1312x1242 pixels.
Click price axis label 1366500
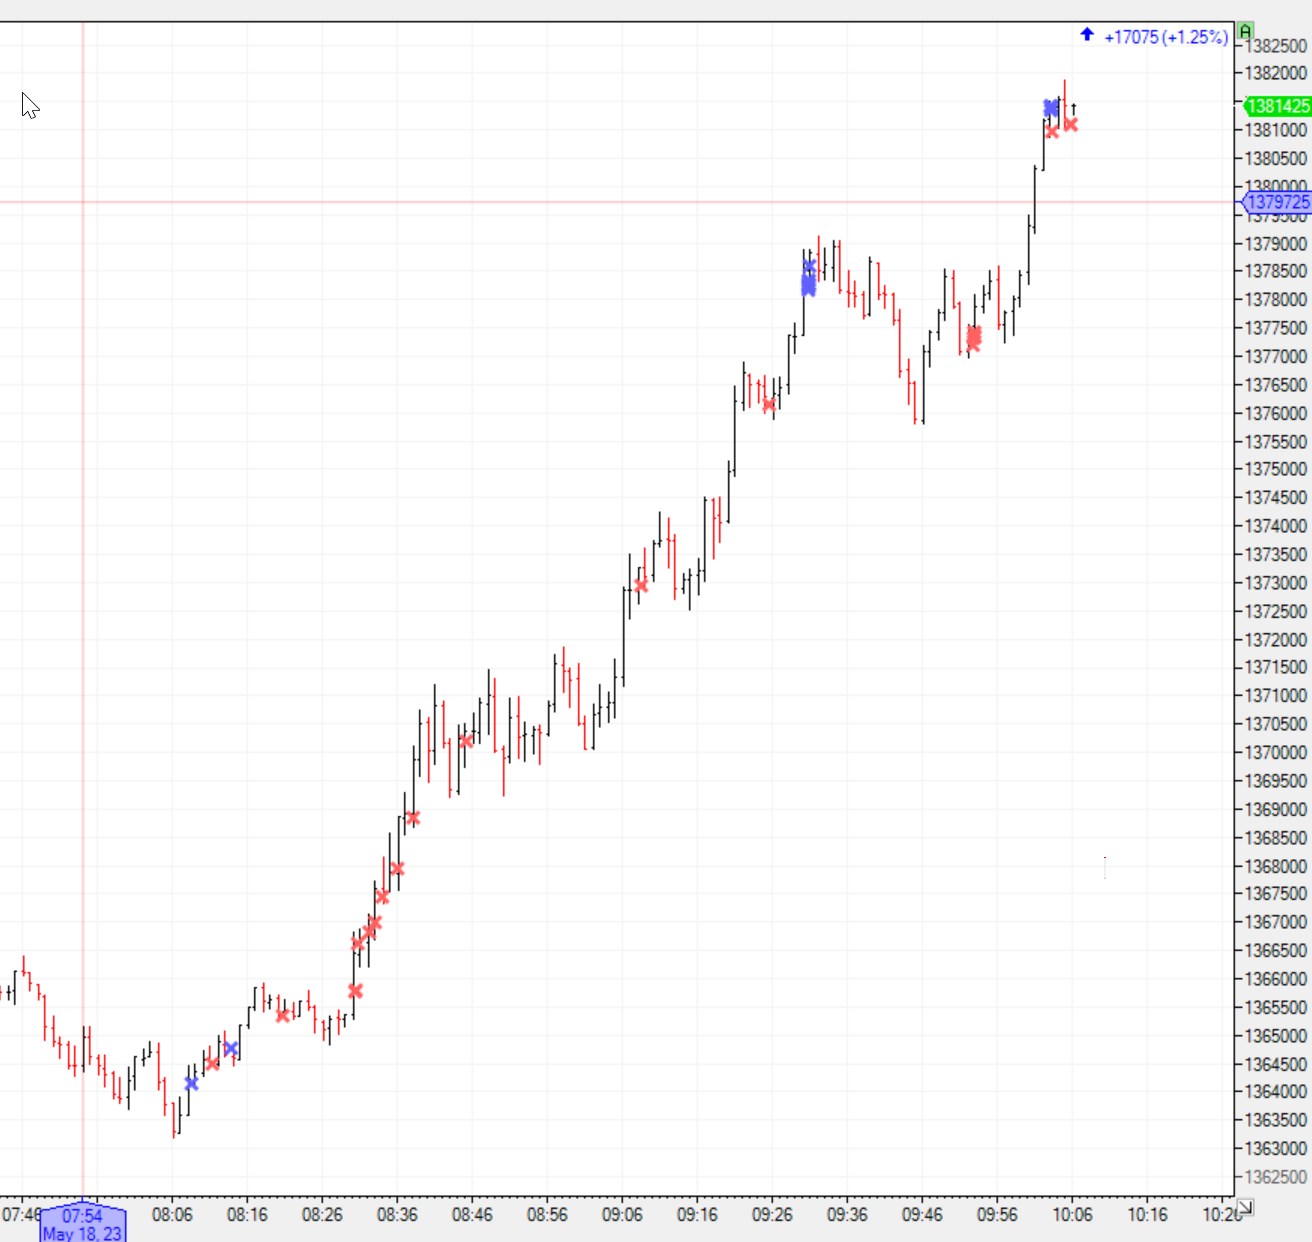tap(1276, 951)
